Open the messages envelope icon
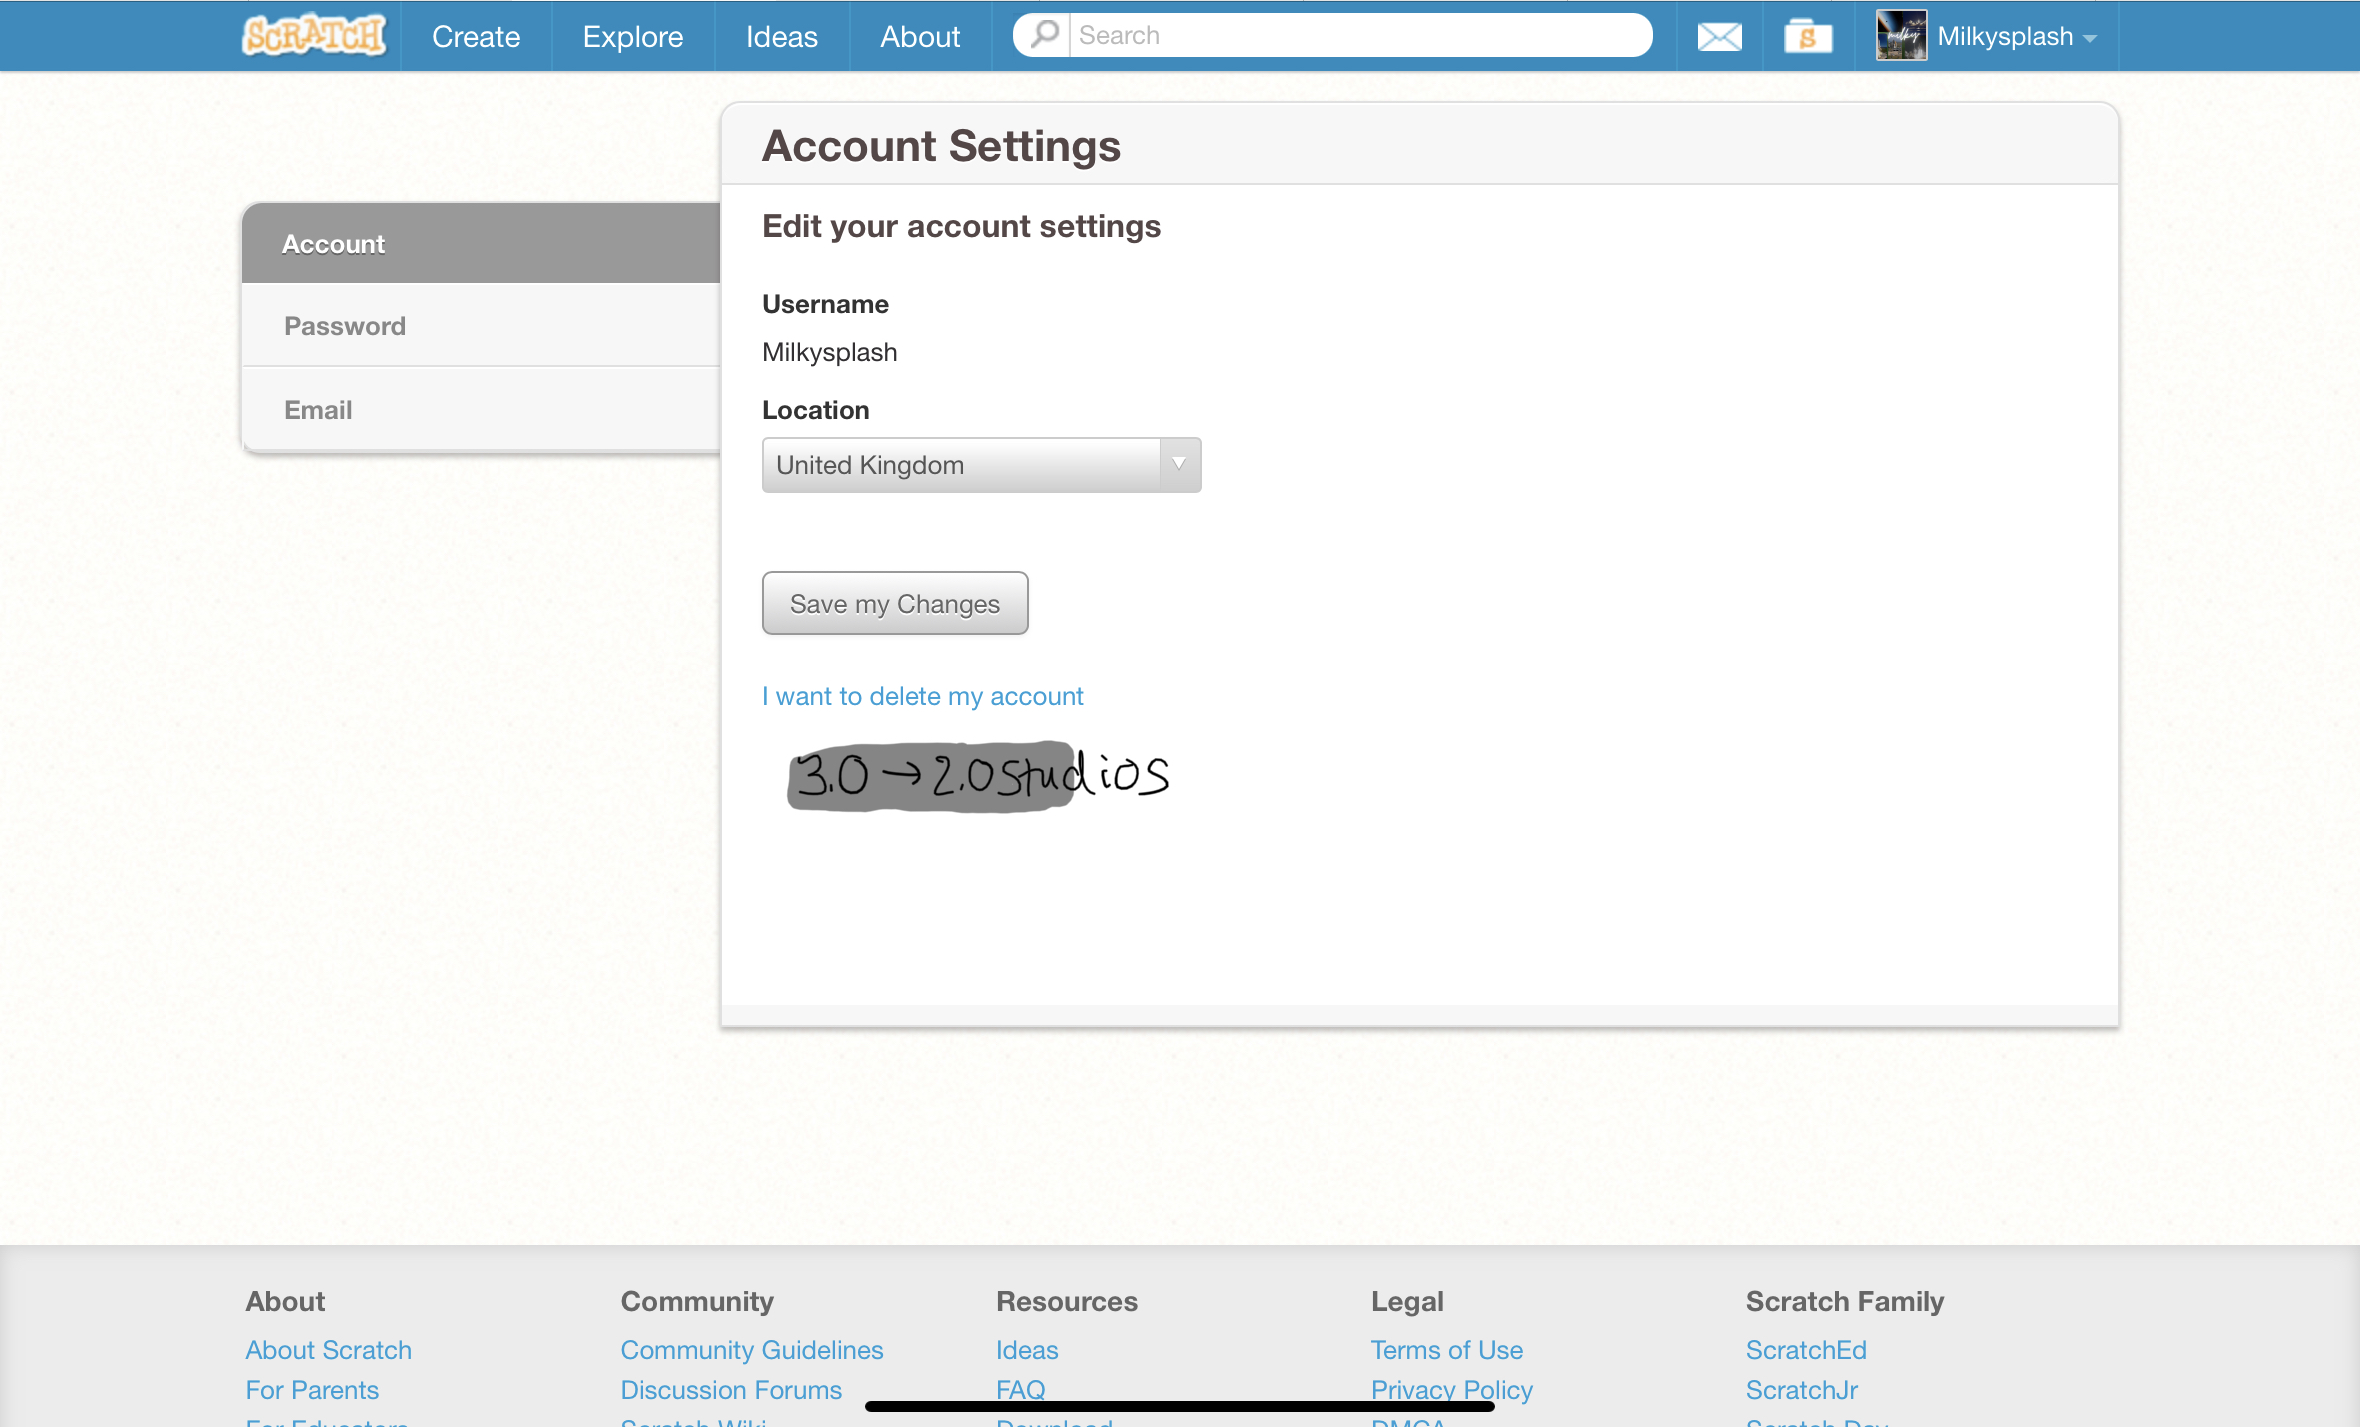The image size is (2360, 1427). tap(1719, 37)
